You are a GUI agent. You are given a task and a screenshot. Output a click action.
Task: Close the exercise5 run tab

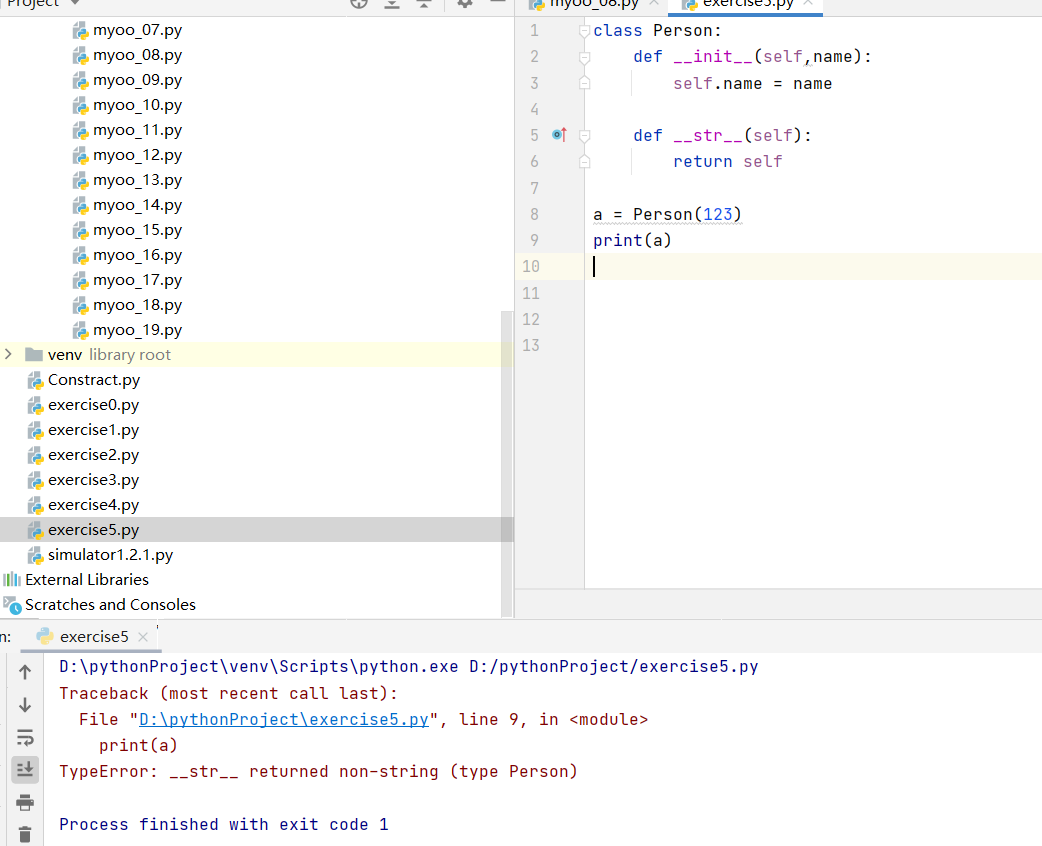(143, 637)
